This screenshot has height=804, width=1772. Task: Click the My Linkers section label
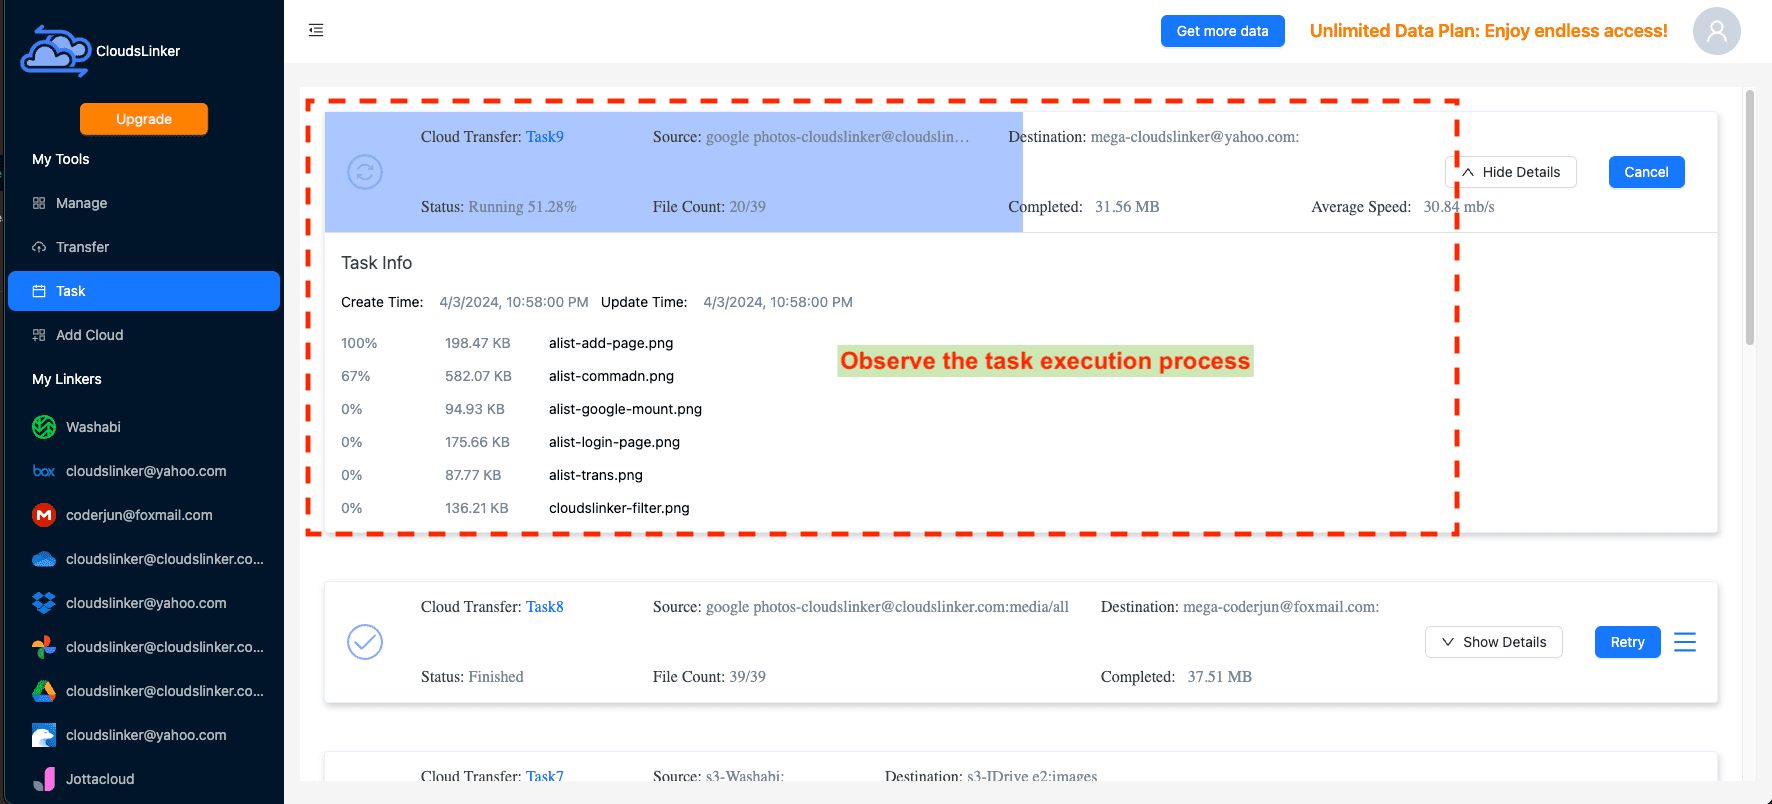pos(67,379)
